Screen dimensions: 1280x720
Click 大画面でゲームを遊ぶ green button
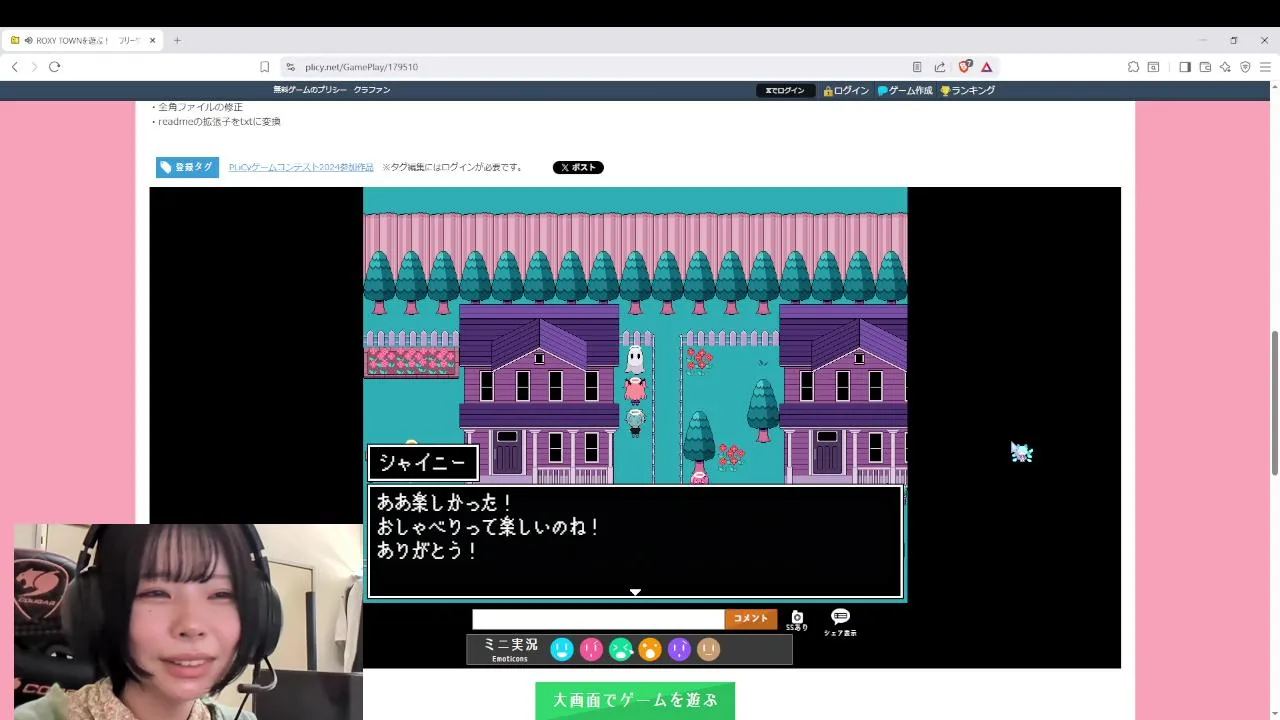click(x=635, y=701)
